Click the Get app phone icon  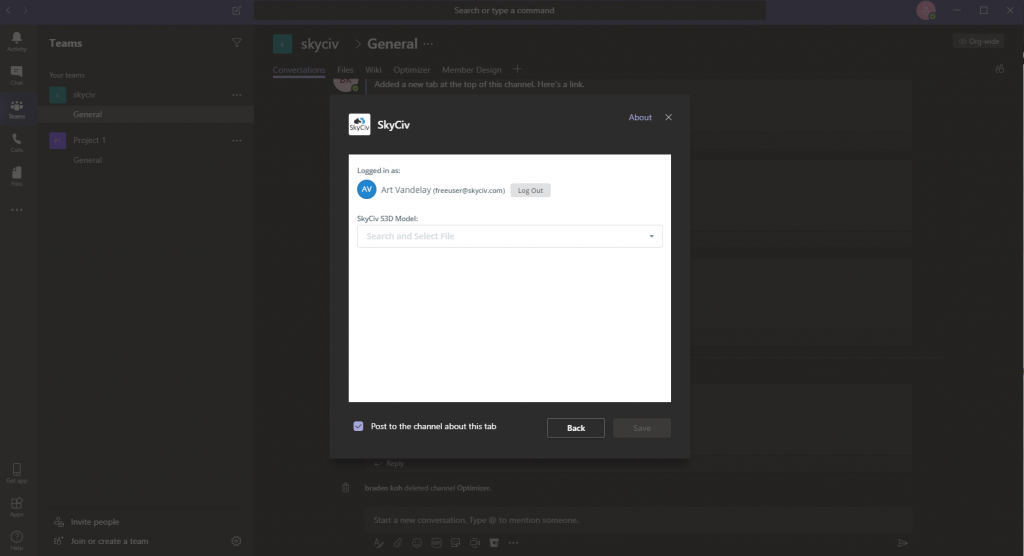pyautogui.click(x=16, y=473)
